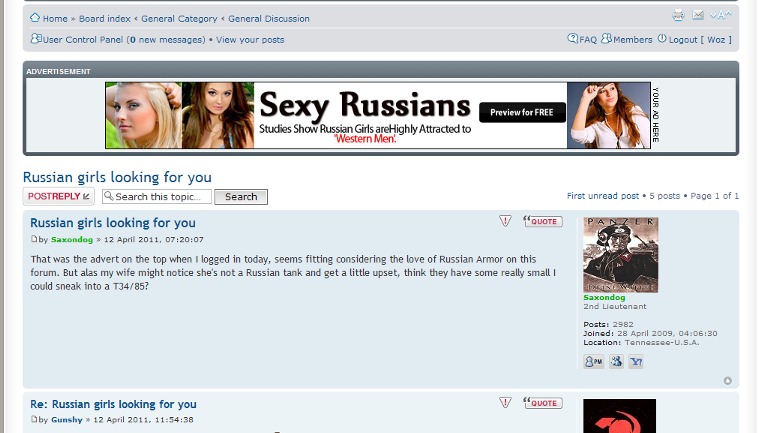
Task: Click Saxondog's Panzer avatar image
Action: pos(620,254)
